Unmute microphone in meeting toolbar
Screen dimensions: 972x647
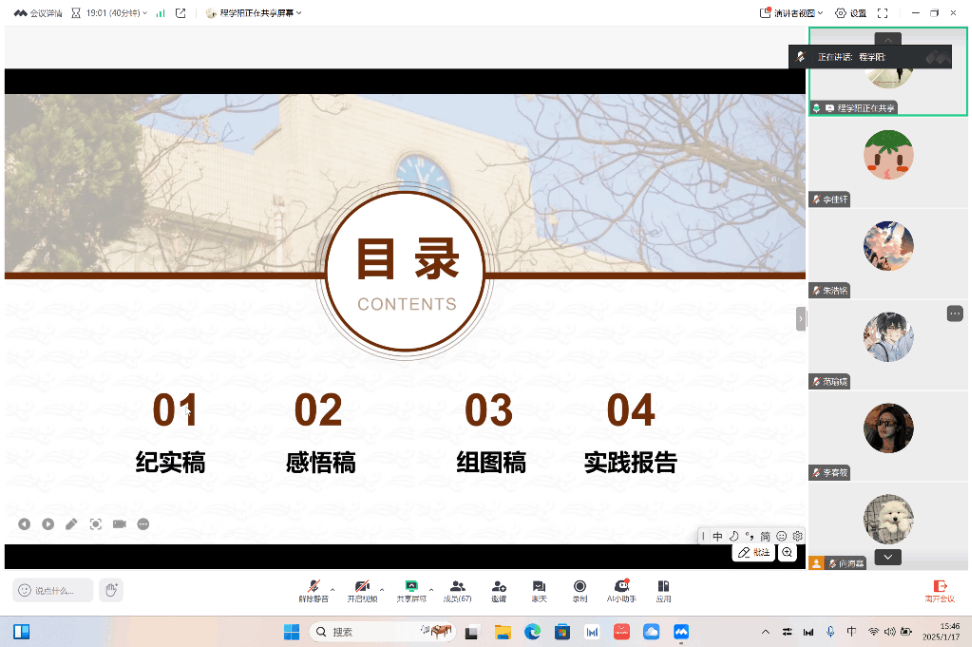pyautogui.click(x=313, y=588)
